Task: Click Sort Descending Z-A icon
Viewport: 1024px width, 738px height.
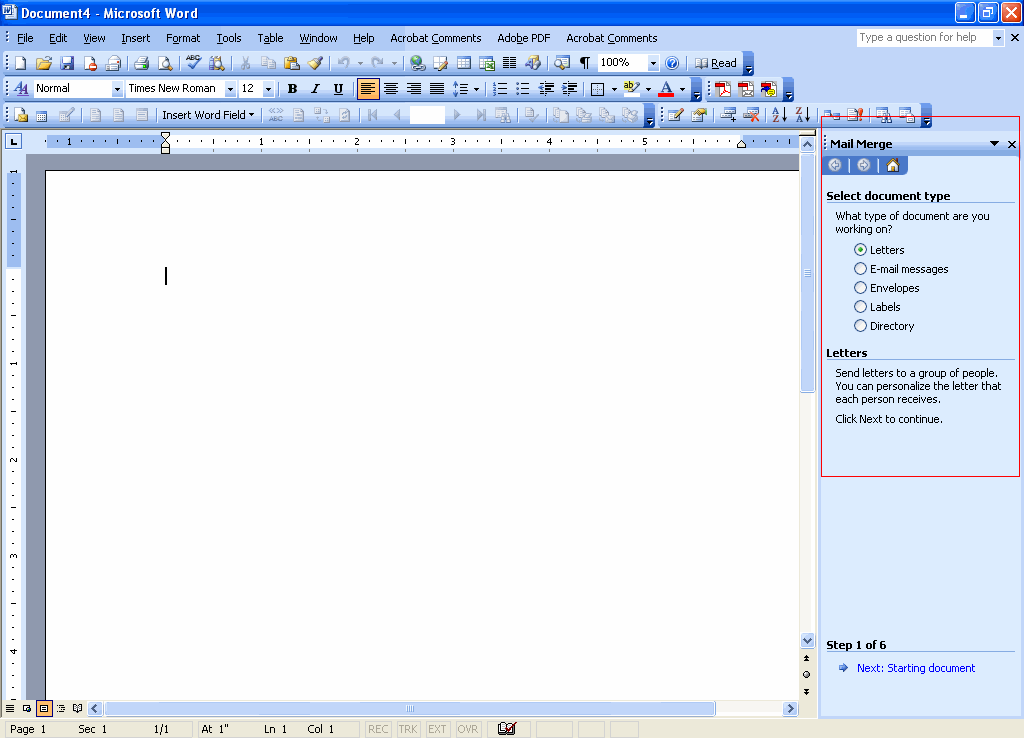Action: (803, 115)
